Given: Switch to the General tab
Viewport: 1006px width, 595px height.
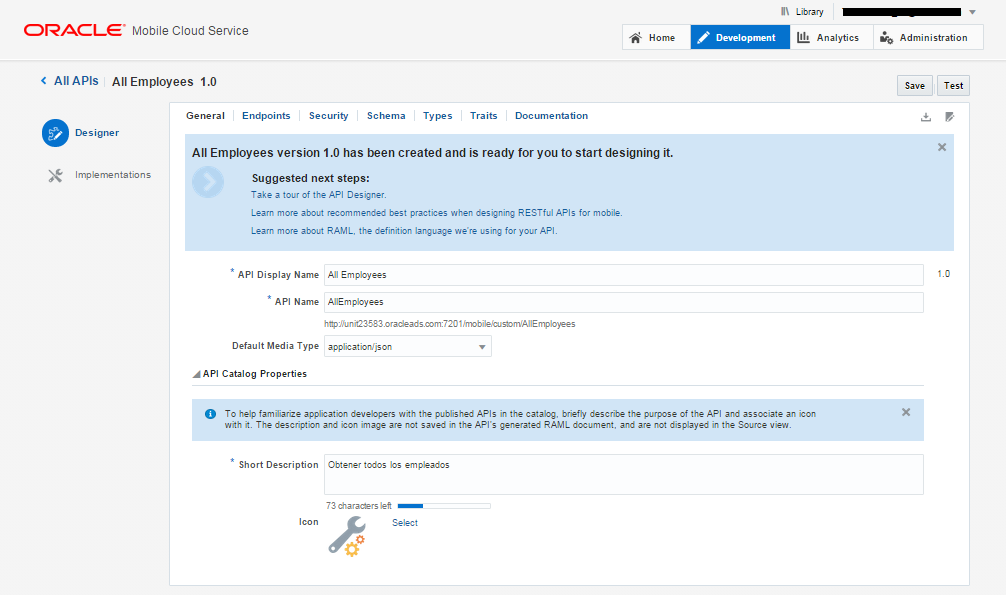Looking at the screenshot, I should pos(205,116).
